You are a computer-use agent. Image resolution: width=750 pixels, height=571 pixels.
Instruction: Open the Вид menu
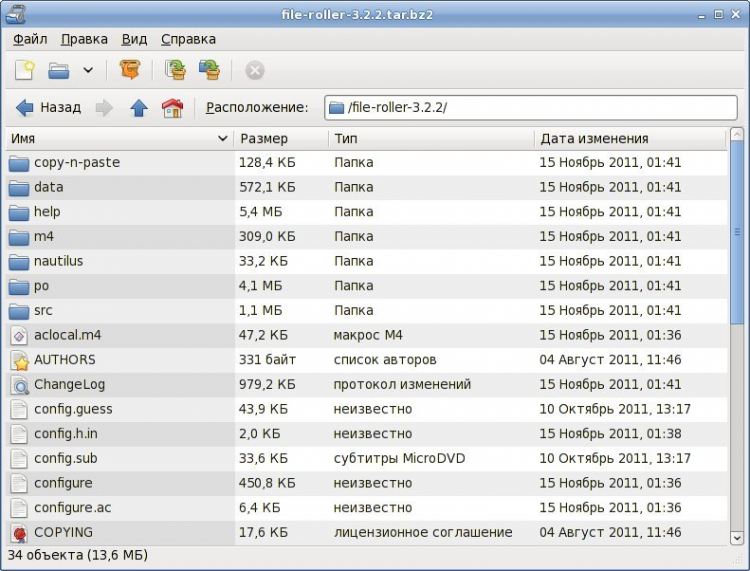pos(134,39)
